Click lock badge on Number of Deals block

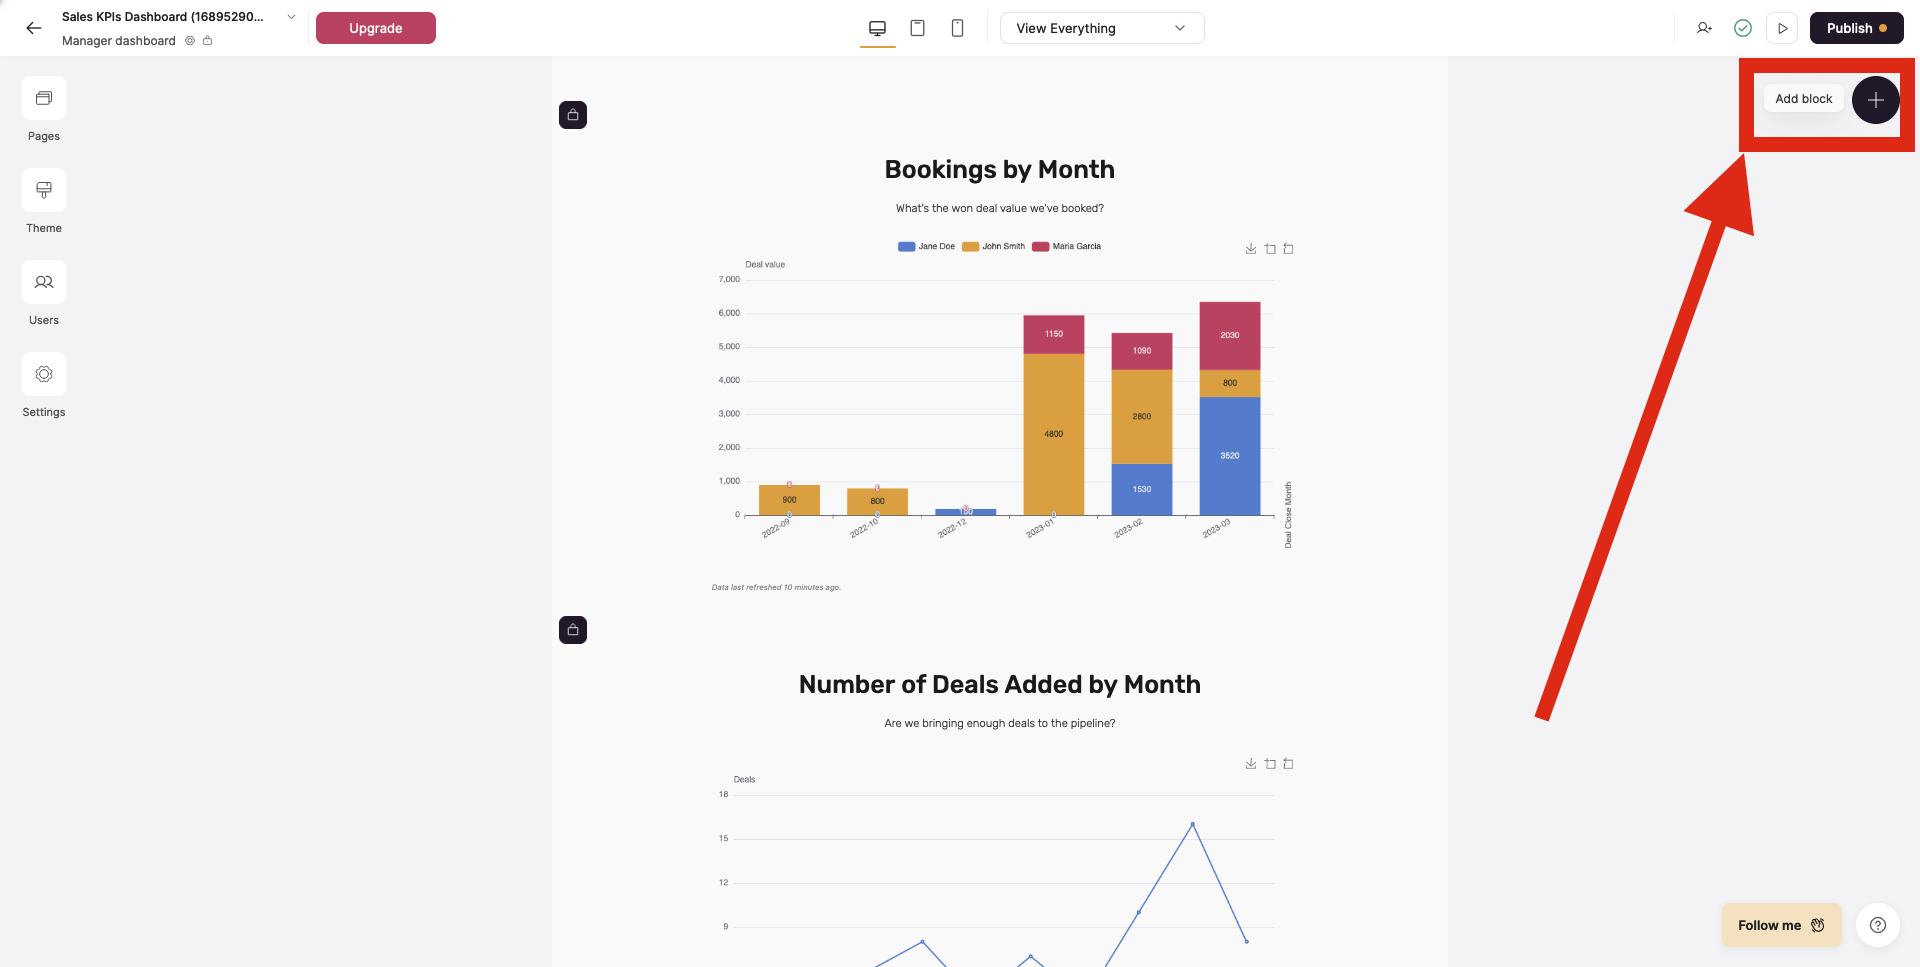point(573,630)
